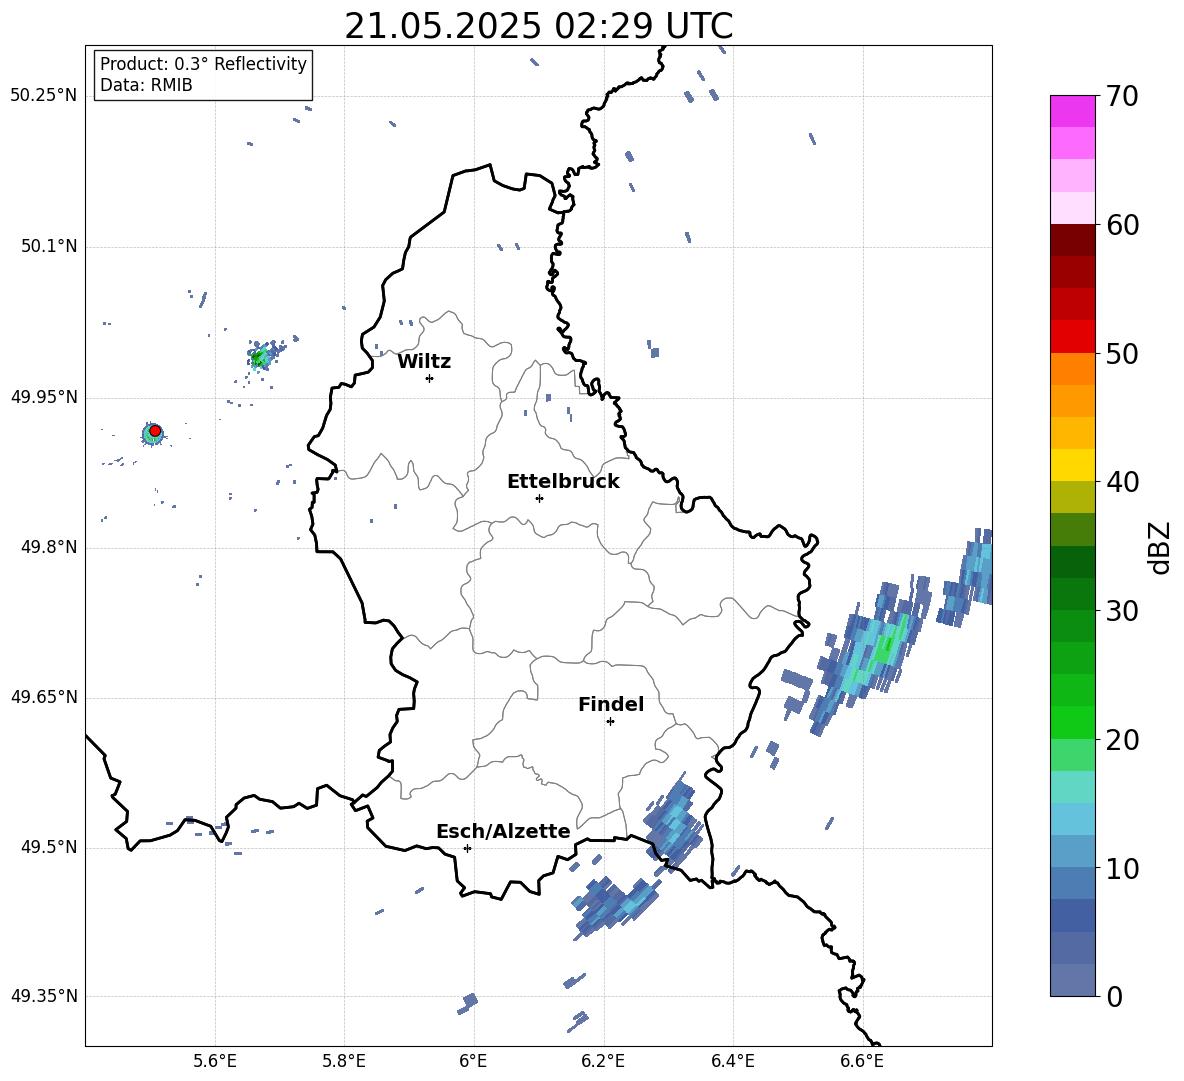Viewport: 1184px width, 1081px height.
Task: Click the blue echo patch south of Findel
Action: 674,823
